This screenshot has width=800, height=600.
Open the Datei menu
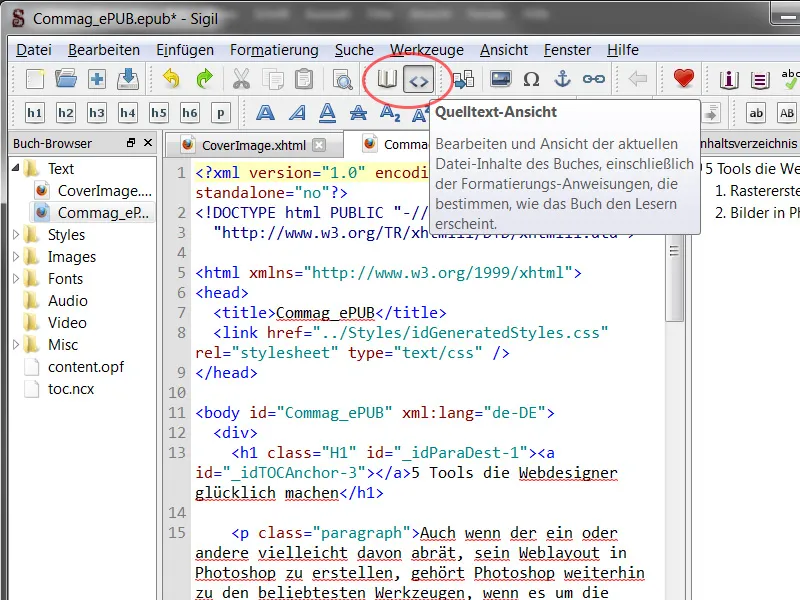34,50
